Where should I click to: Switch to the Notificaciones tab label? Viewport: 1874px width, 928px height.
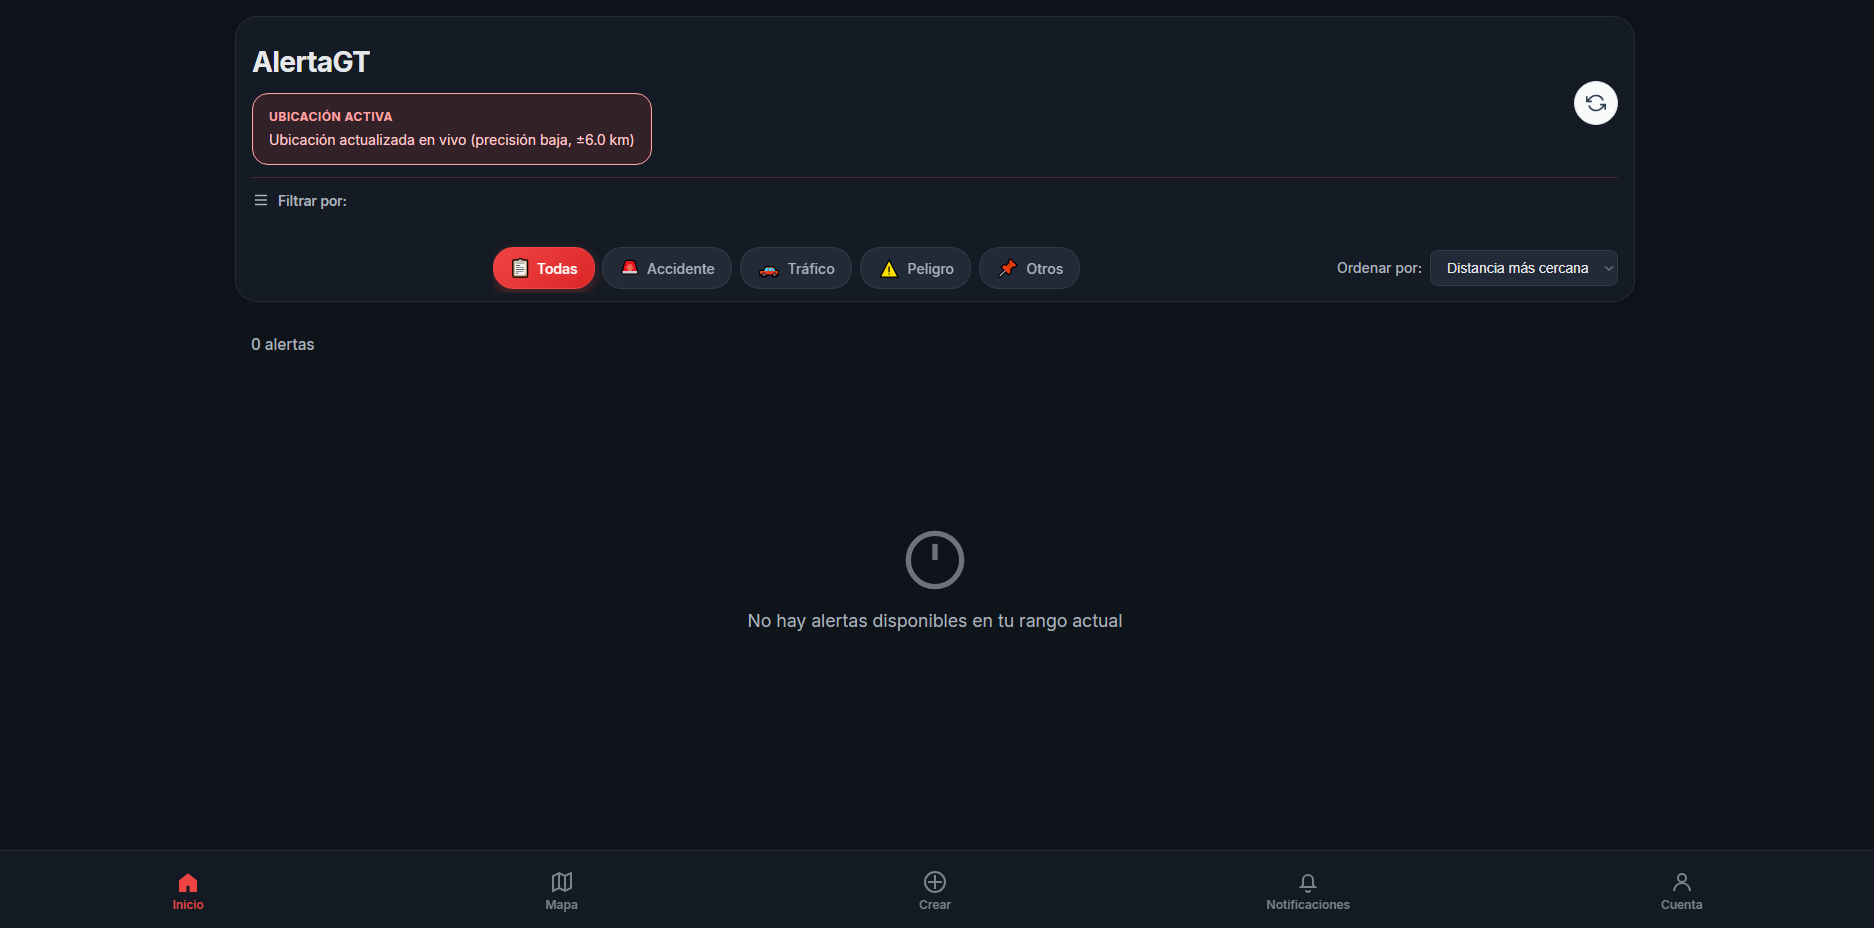1308,905
